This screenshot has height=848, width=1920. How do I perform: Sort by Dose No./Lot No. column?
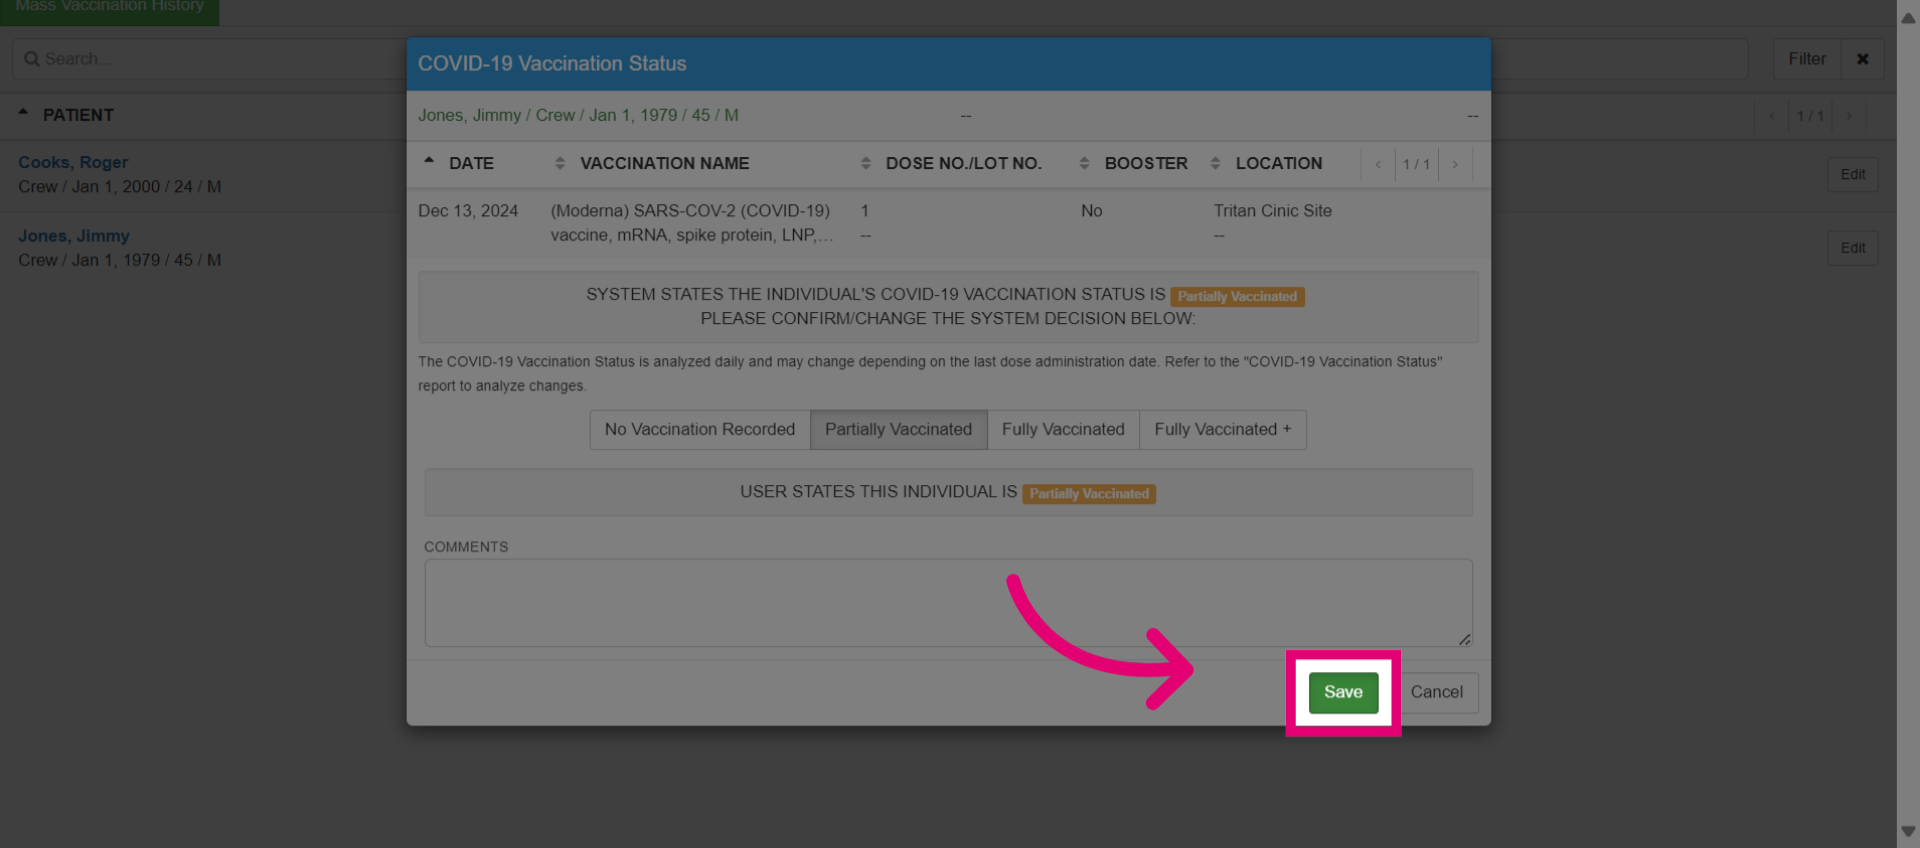(x=963, y=163)
